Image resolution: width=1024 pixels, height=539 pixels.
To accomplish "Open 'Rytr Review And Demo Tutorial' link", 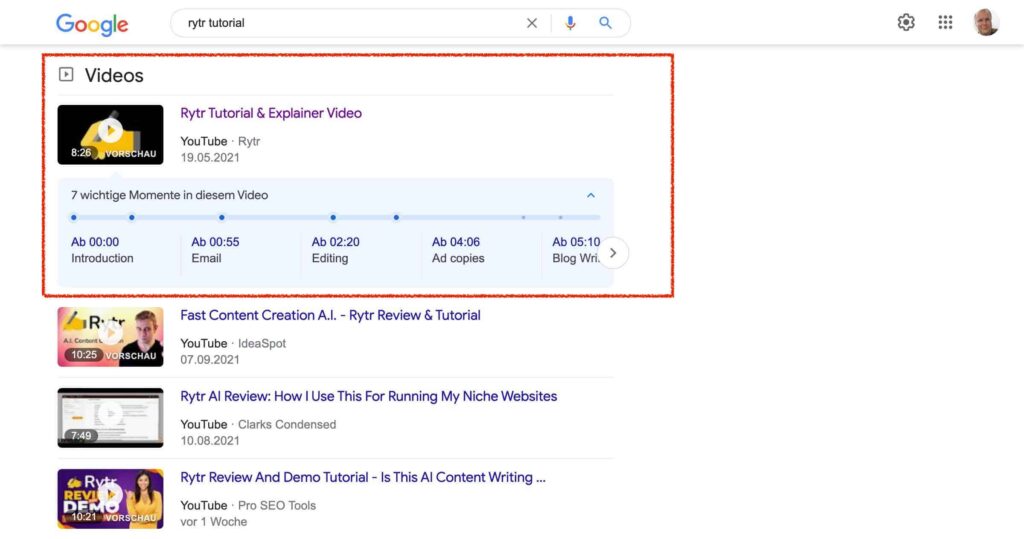I will (x=363, y=477).
